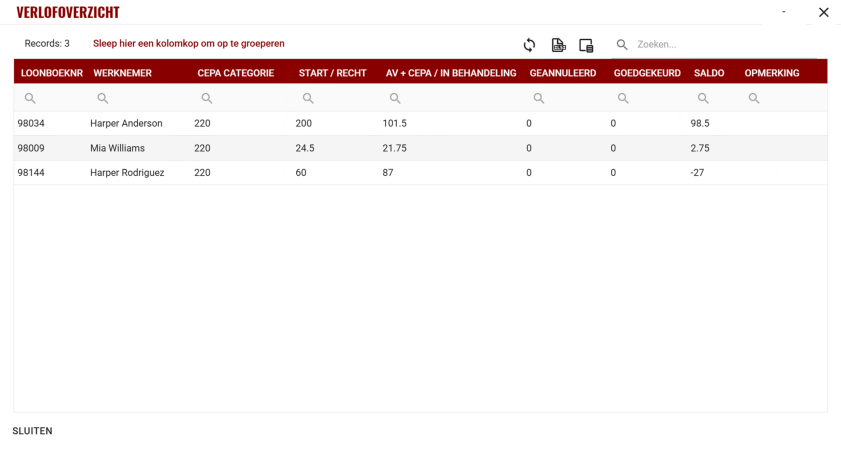Click the refresh icon in the toolbar
841x450 pixels.
[529, 45]
